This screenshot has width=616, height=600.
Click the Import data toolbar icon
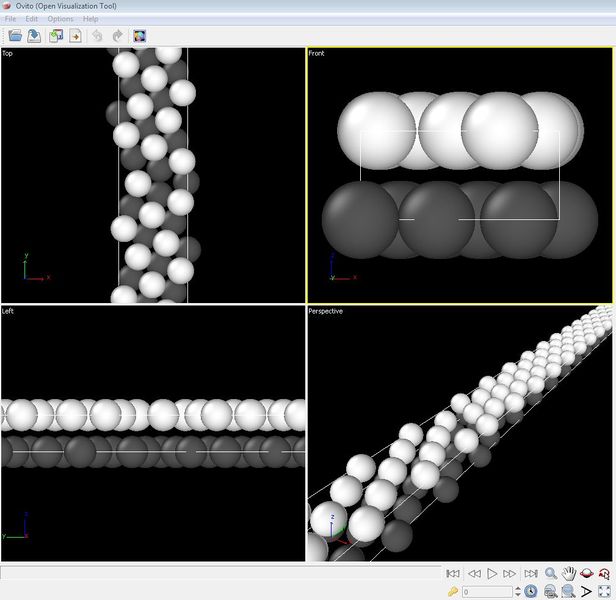point(56,36)
